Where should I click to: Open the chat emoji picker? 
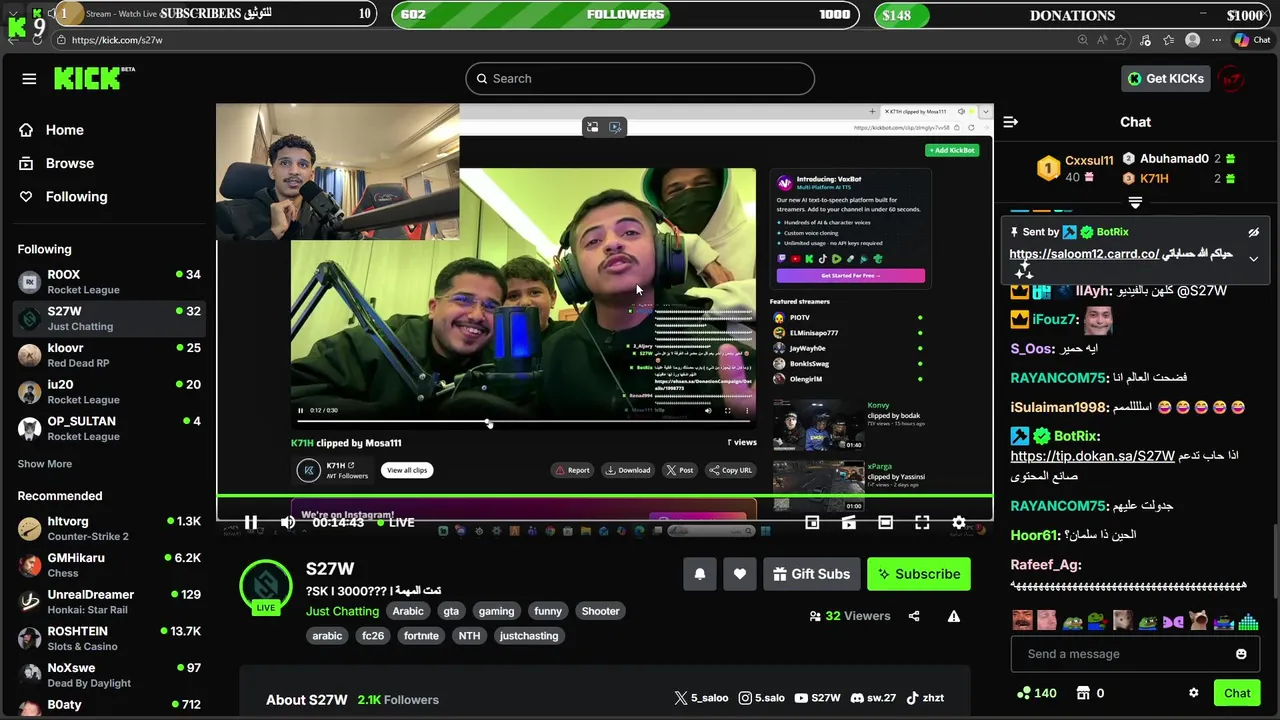tap(1241, 654)
